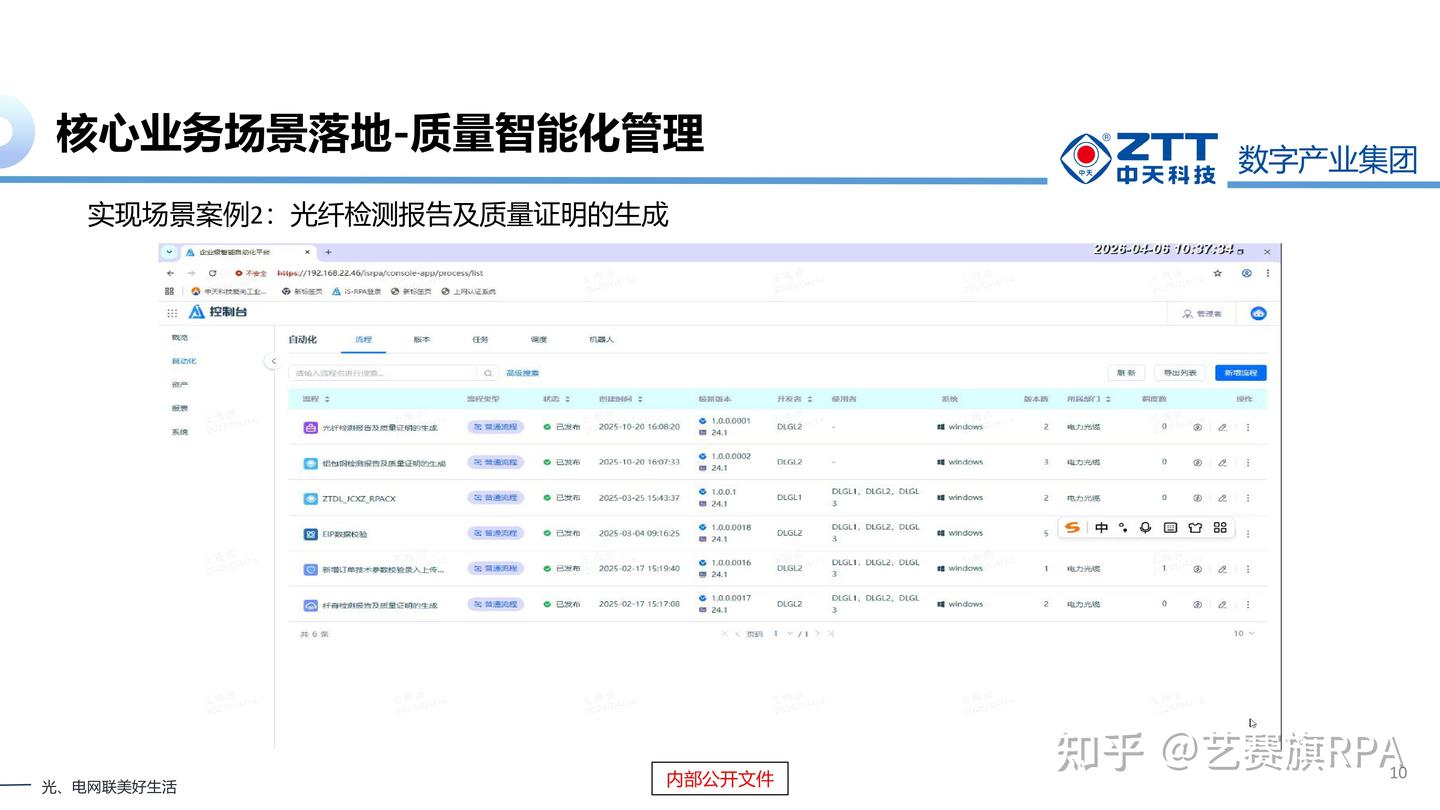Screen dimensions: 1440x810
Task: Open the browser three-dot menu
Action: point(1268,273)
